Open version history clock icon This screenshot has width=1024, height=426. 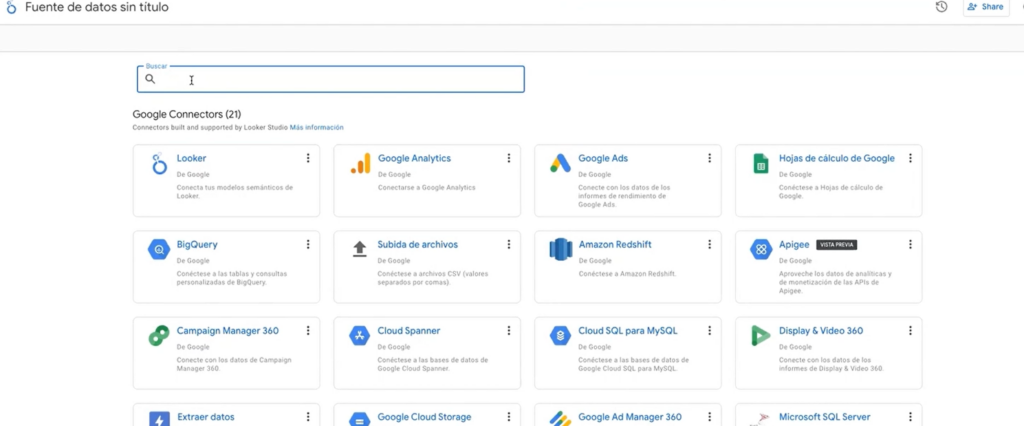(941, 7)
